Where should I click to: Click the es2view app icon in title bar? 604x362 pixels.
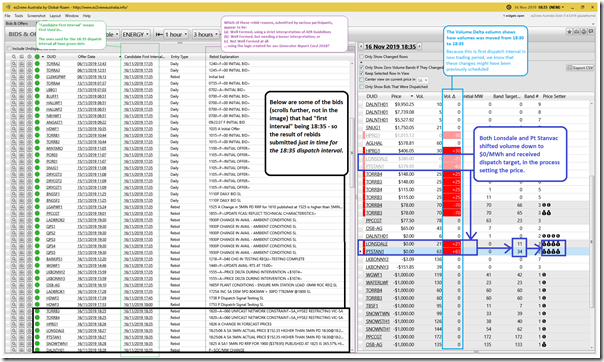[x=8, y=7]
